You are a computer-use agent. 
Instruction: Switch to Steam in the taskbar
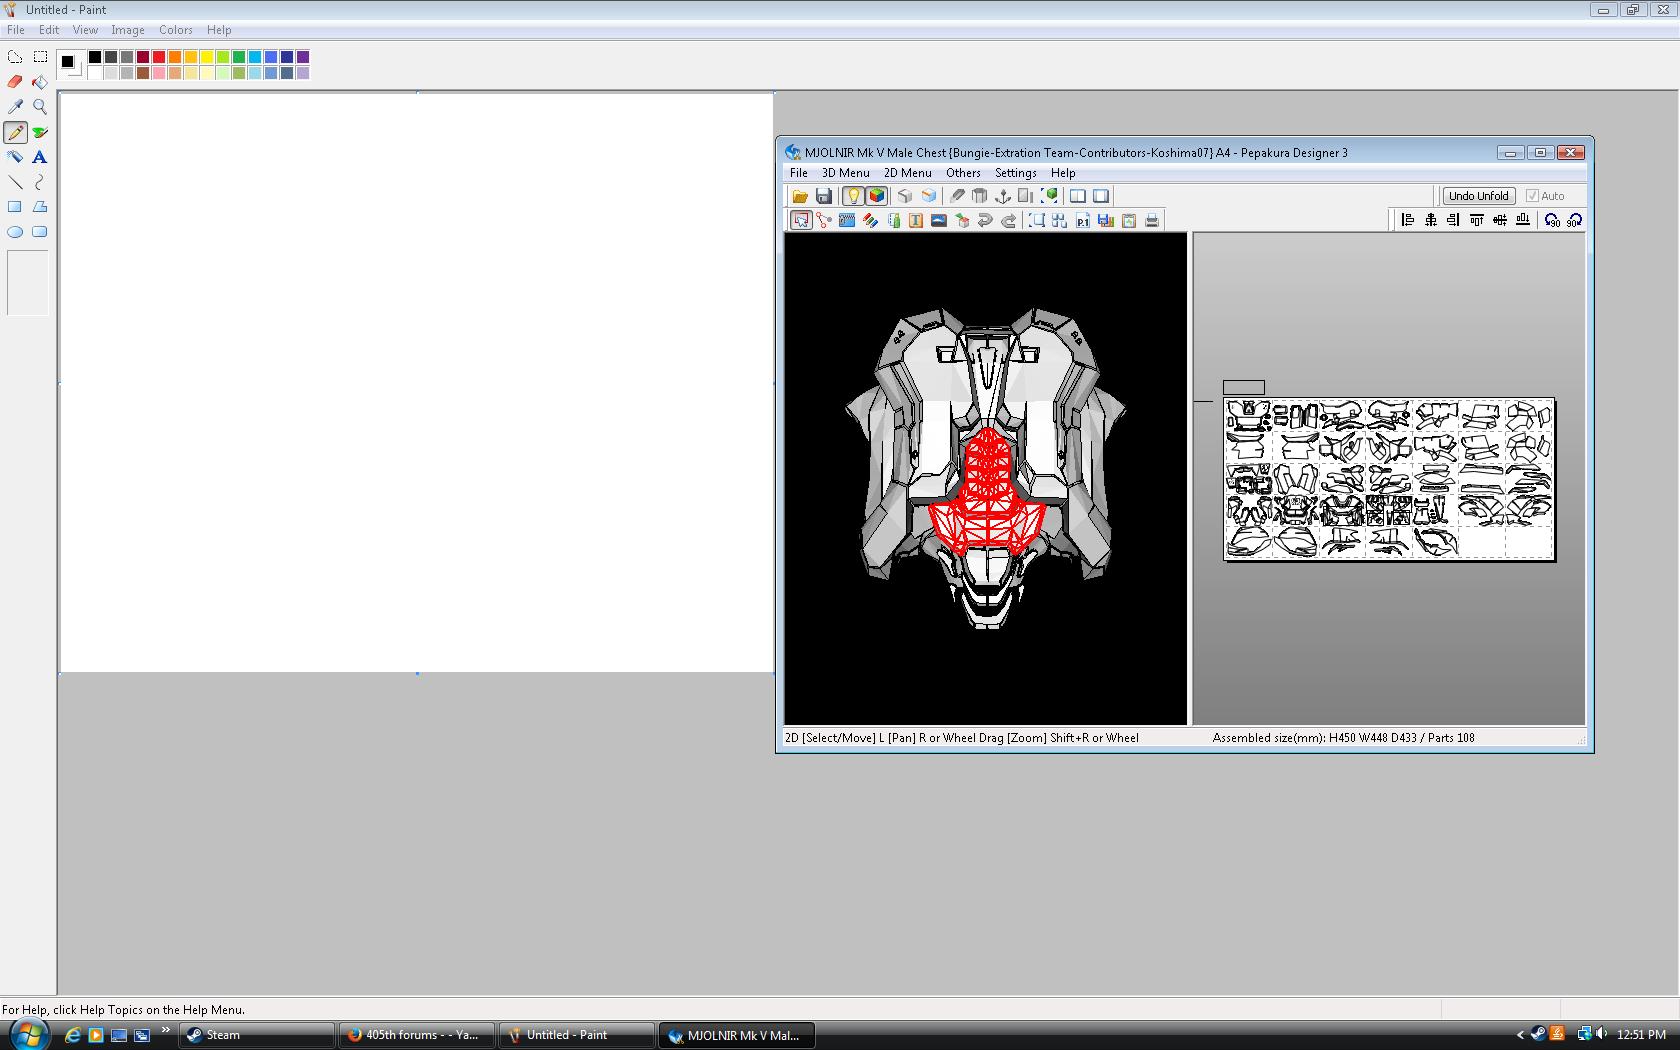[258, 1035]
